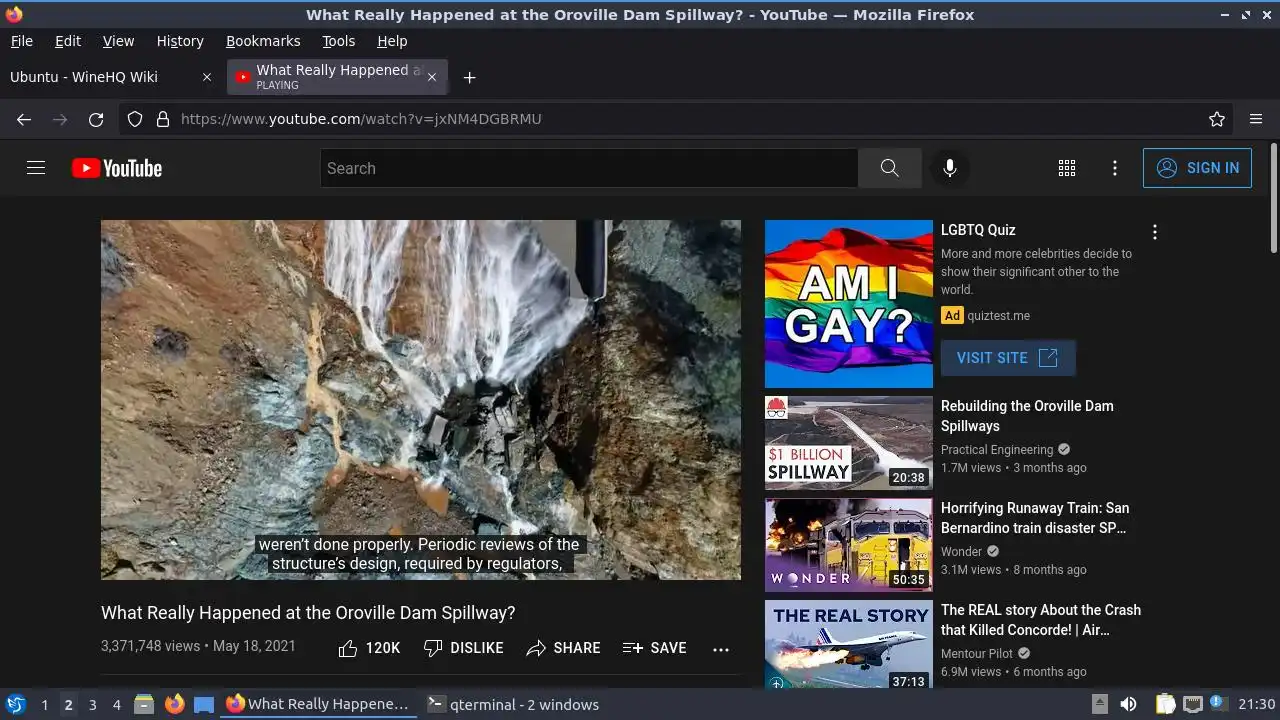This screenshot has width=1280, height=720.
Task: Open the Help menu
Action: (392, 41)
